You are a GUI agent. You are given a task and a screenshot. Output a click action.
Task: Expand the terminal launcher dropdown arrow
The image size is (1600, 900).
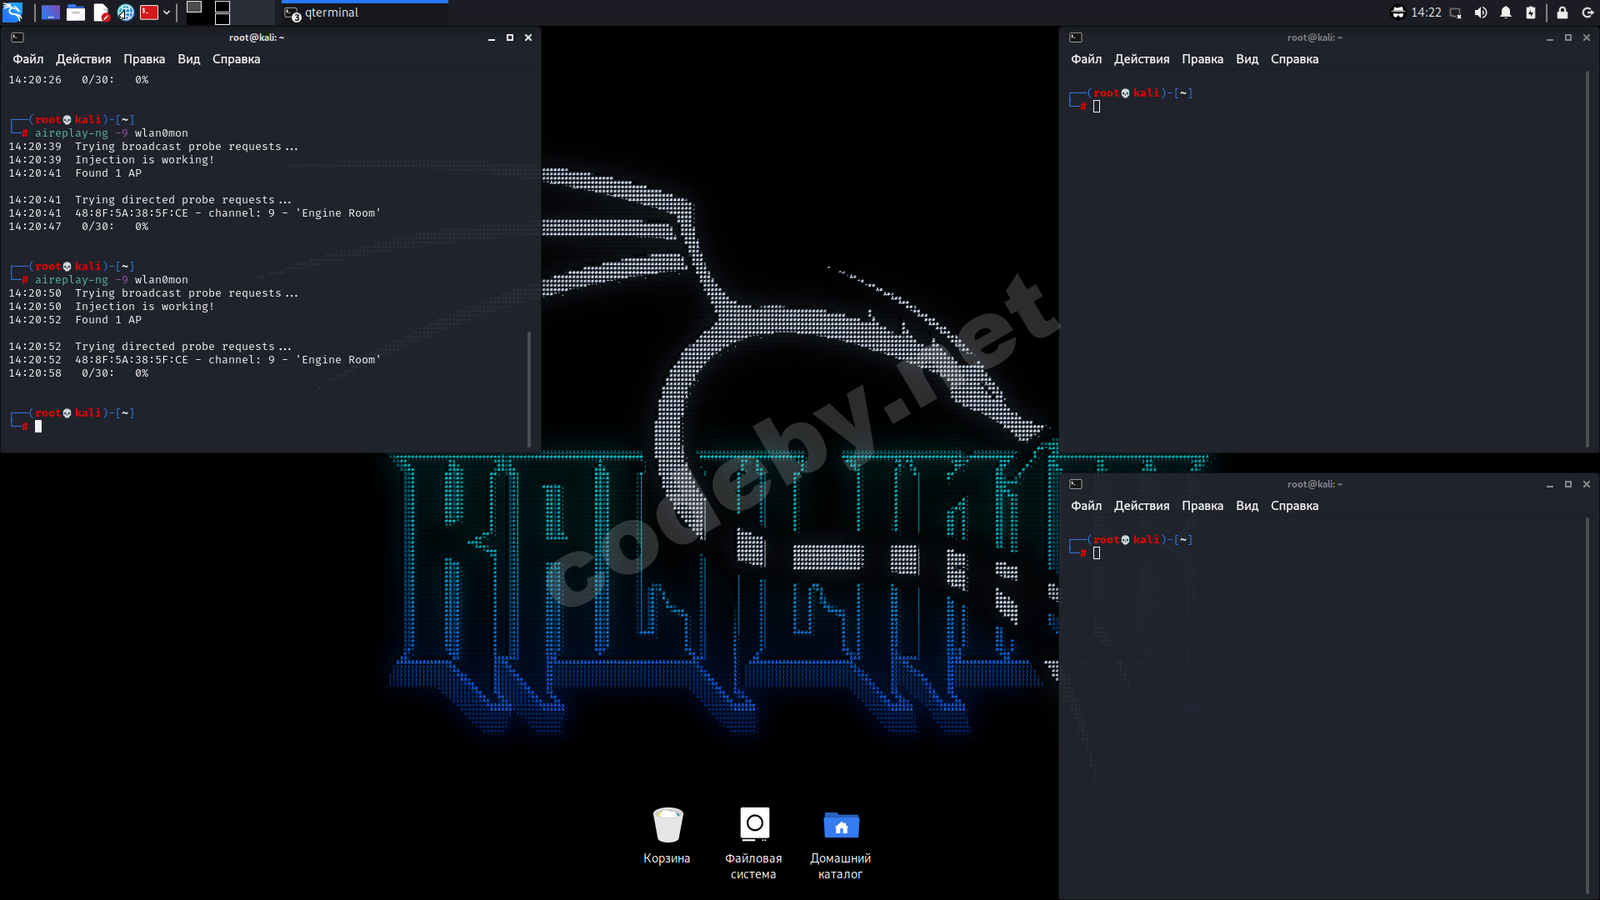click(x=167, y=13)
